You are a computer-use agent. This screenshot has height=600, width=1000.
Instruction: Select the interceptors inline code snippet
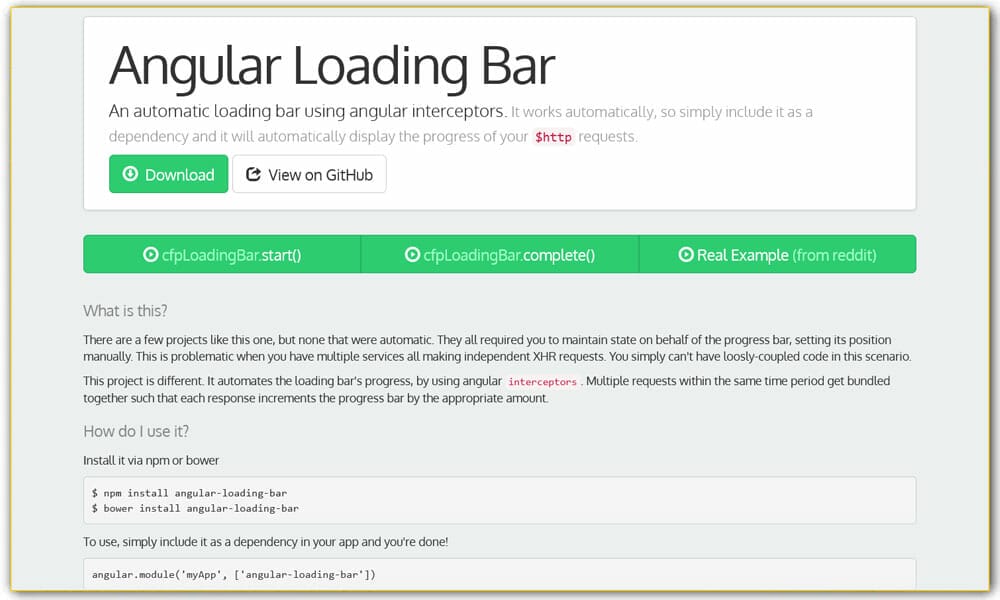pos(542,381)
